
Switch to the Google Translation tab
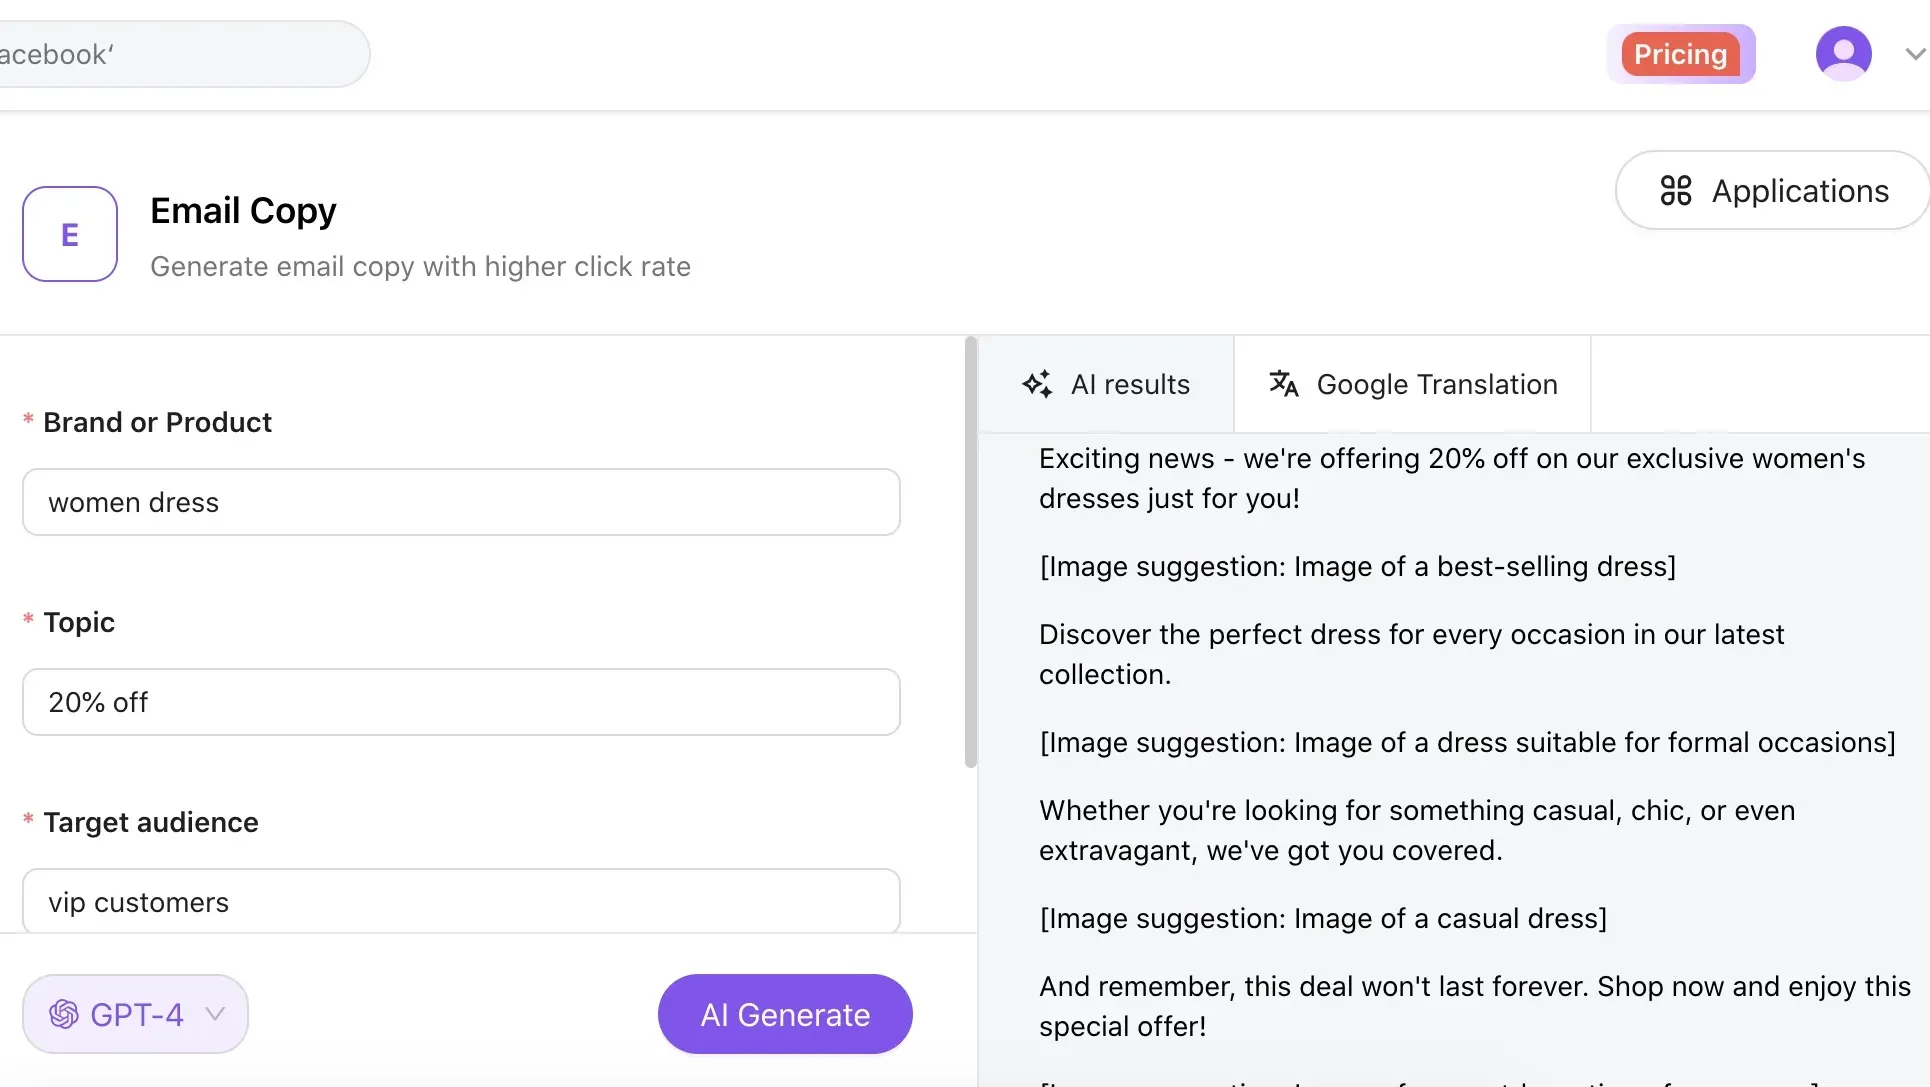pyautogui.click(x=1436, y=384)
